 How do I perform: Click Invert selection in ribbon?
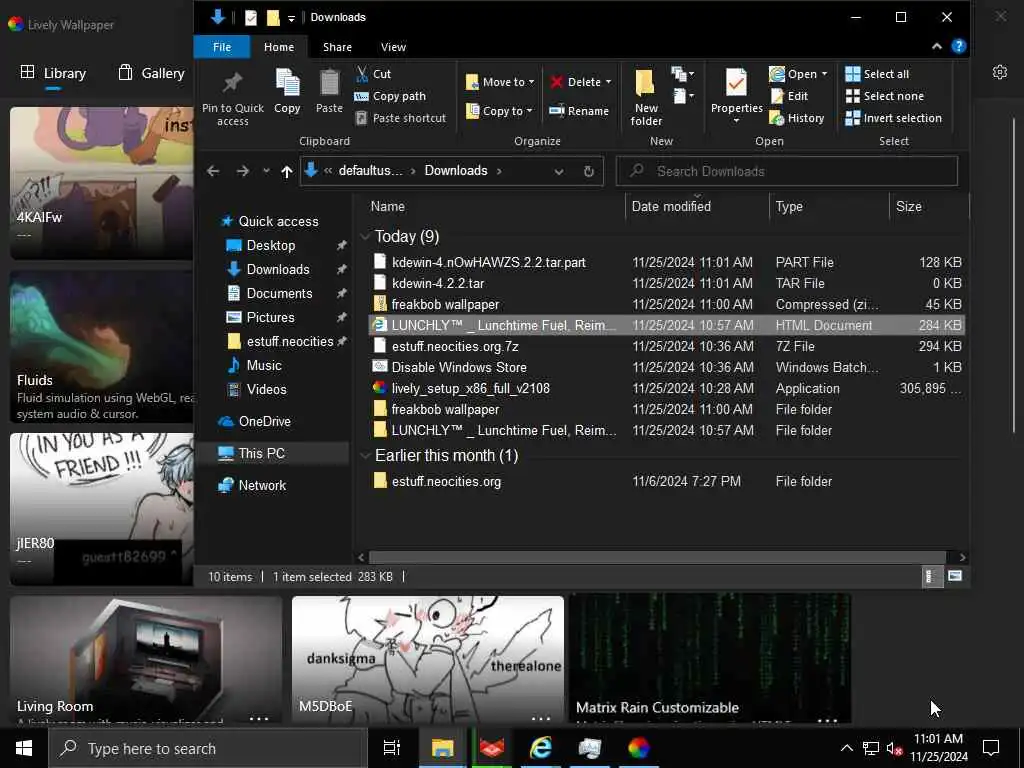tap(893, 118)
